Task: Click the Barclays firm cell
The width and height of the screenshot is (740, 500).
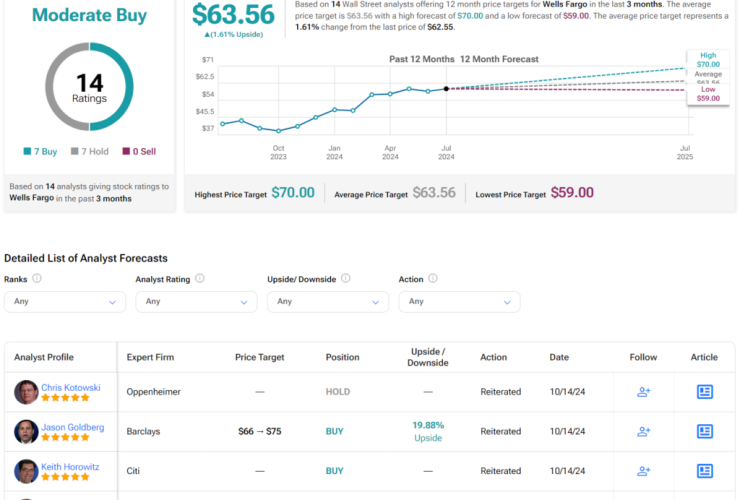Action: [143, 432]
